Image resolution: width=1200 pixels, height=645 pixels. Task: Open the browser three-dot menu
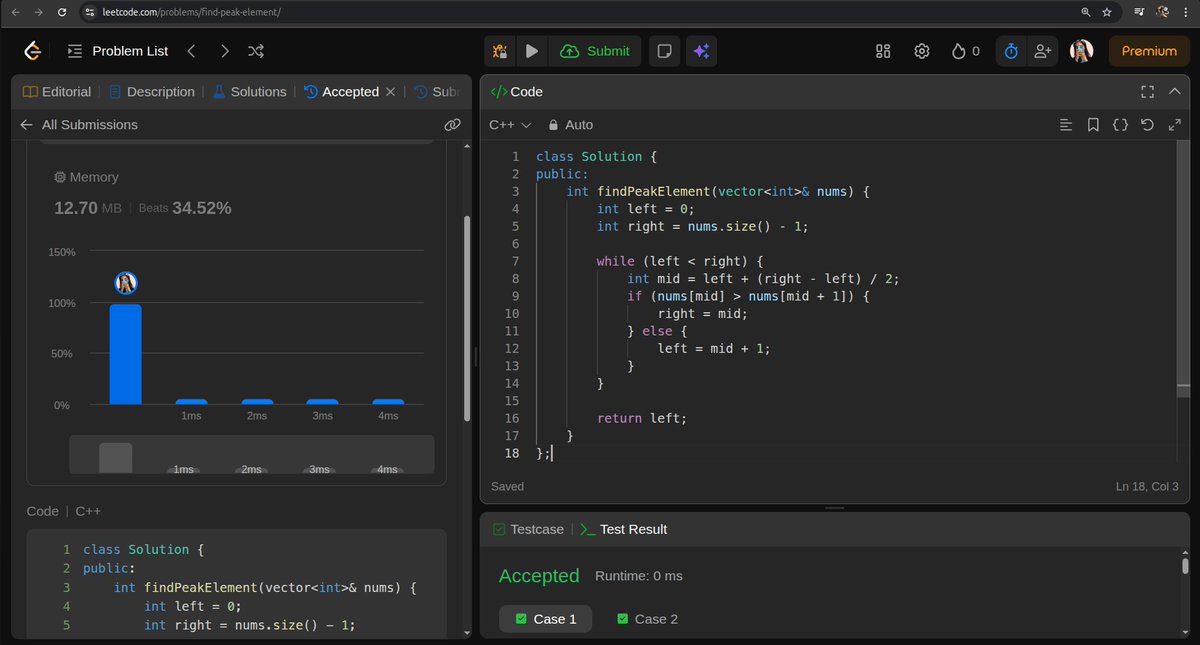[x=1188, y=12]
